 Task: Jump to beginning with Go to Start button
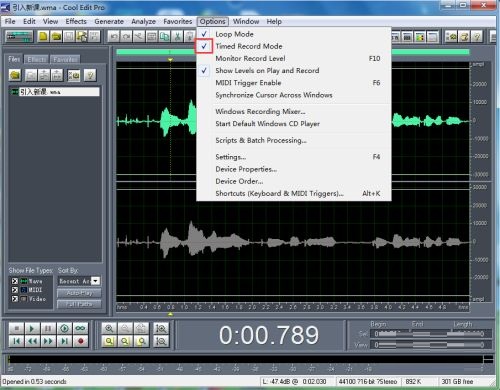click(x=16, y=341)
